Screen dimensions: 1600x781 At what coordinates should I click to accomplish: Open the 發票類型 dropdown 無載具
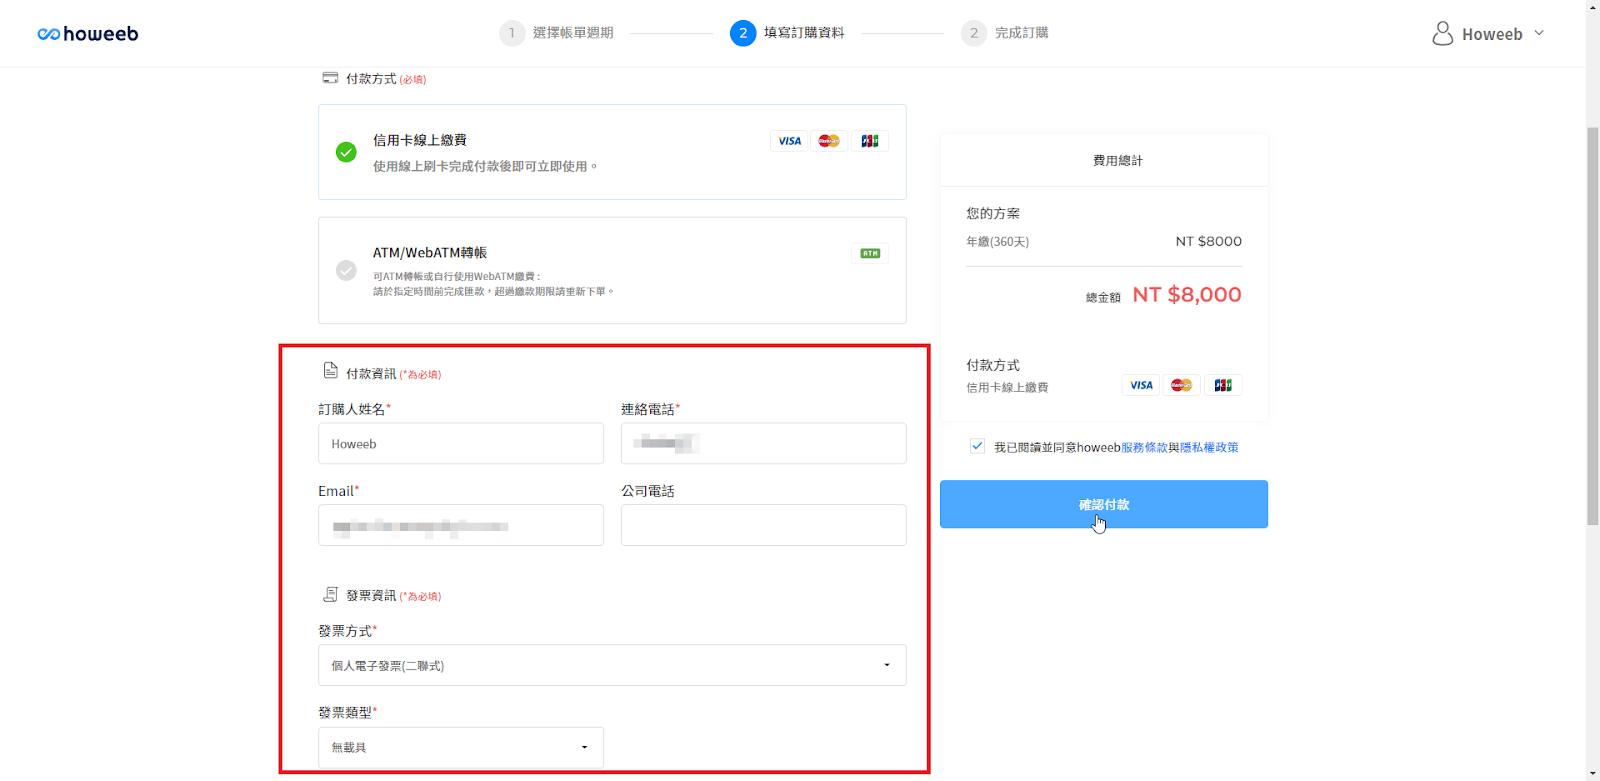[x=461, y=747]
